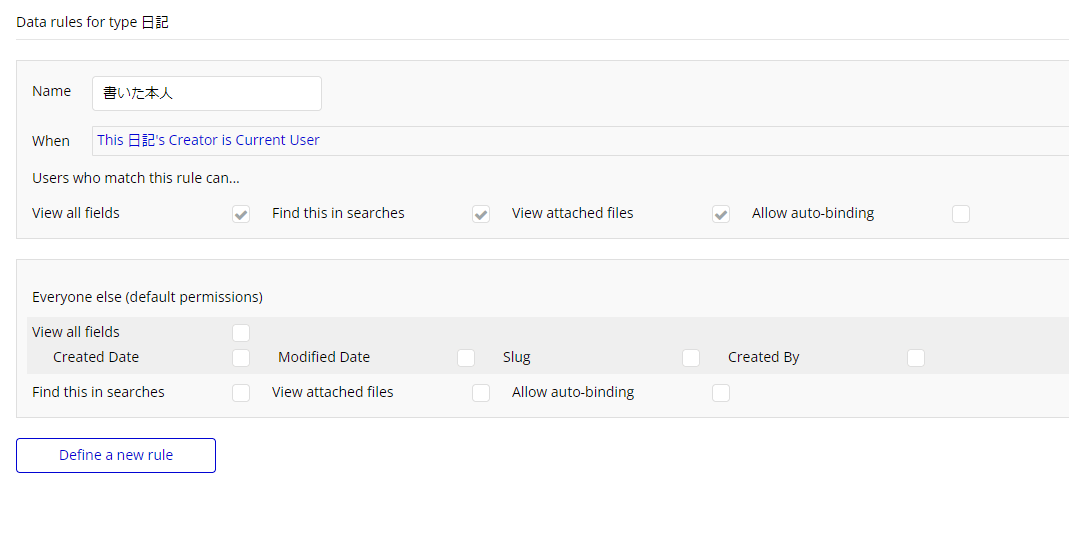Click "Current User" in the When expression
This screenshot has height=534, width=1069.
(x=277, y=141)
